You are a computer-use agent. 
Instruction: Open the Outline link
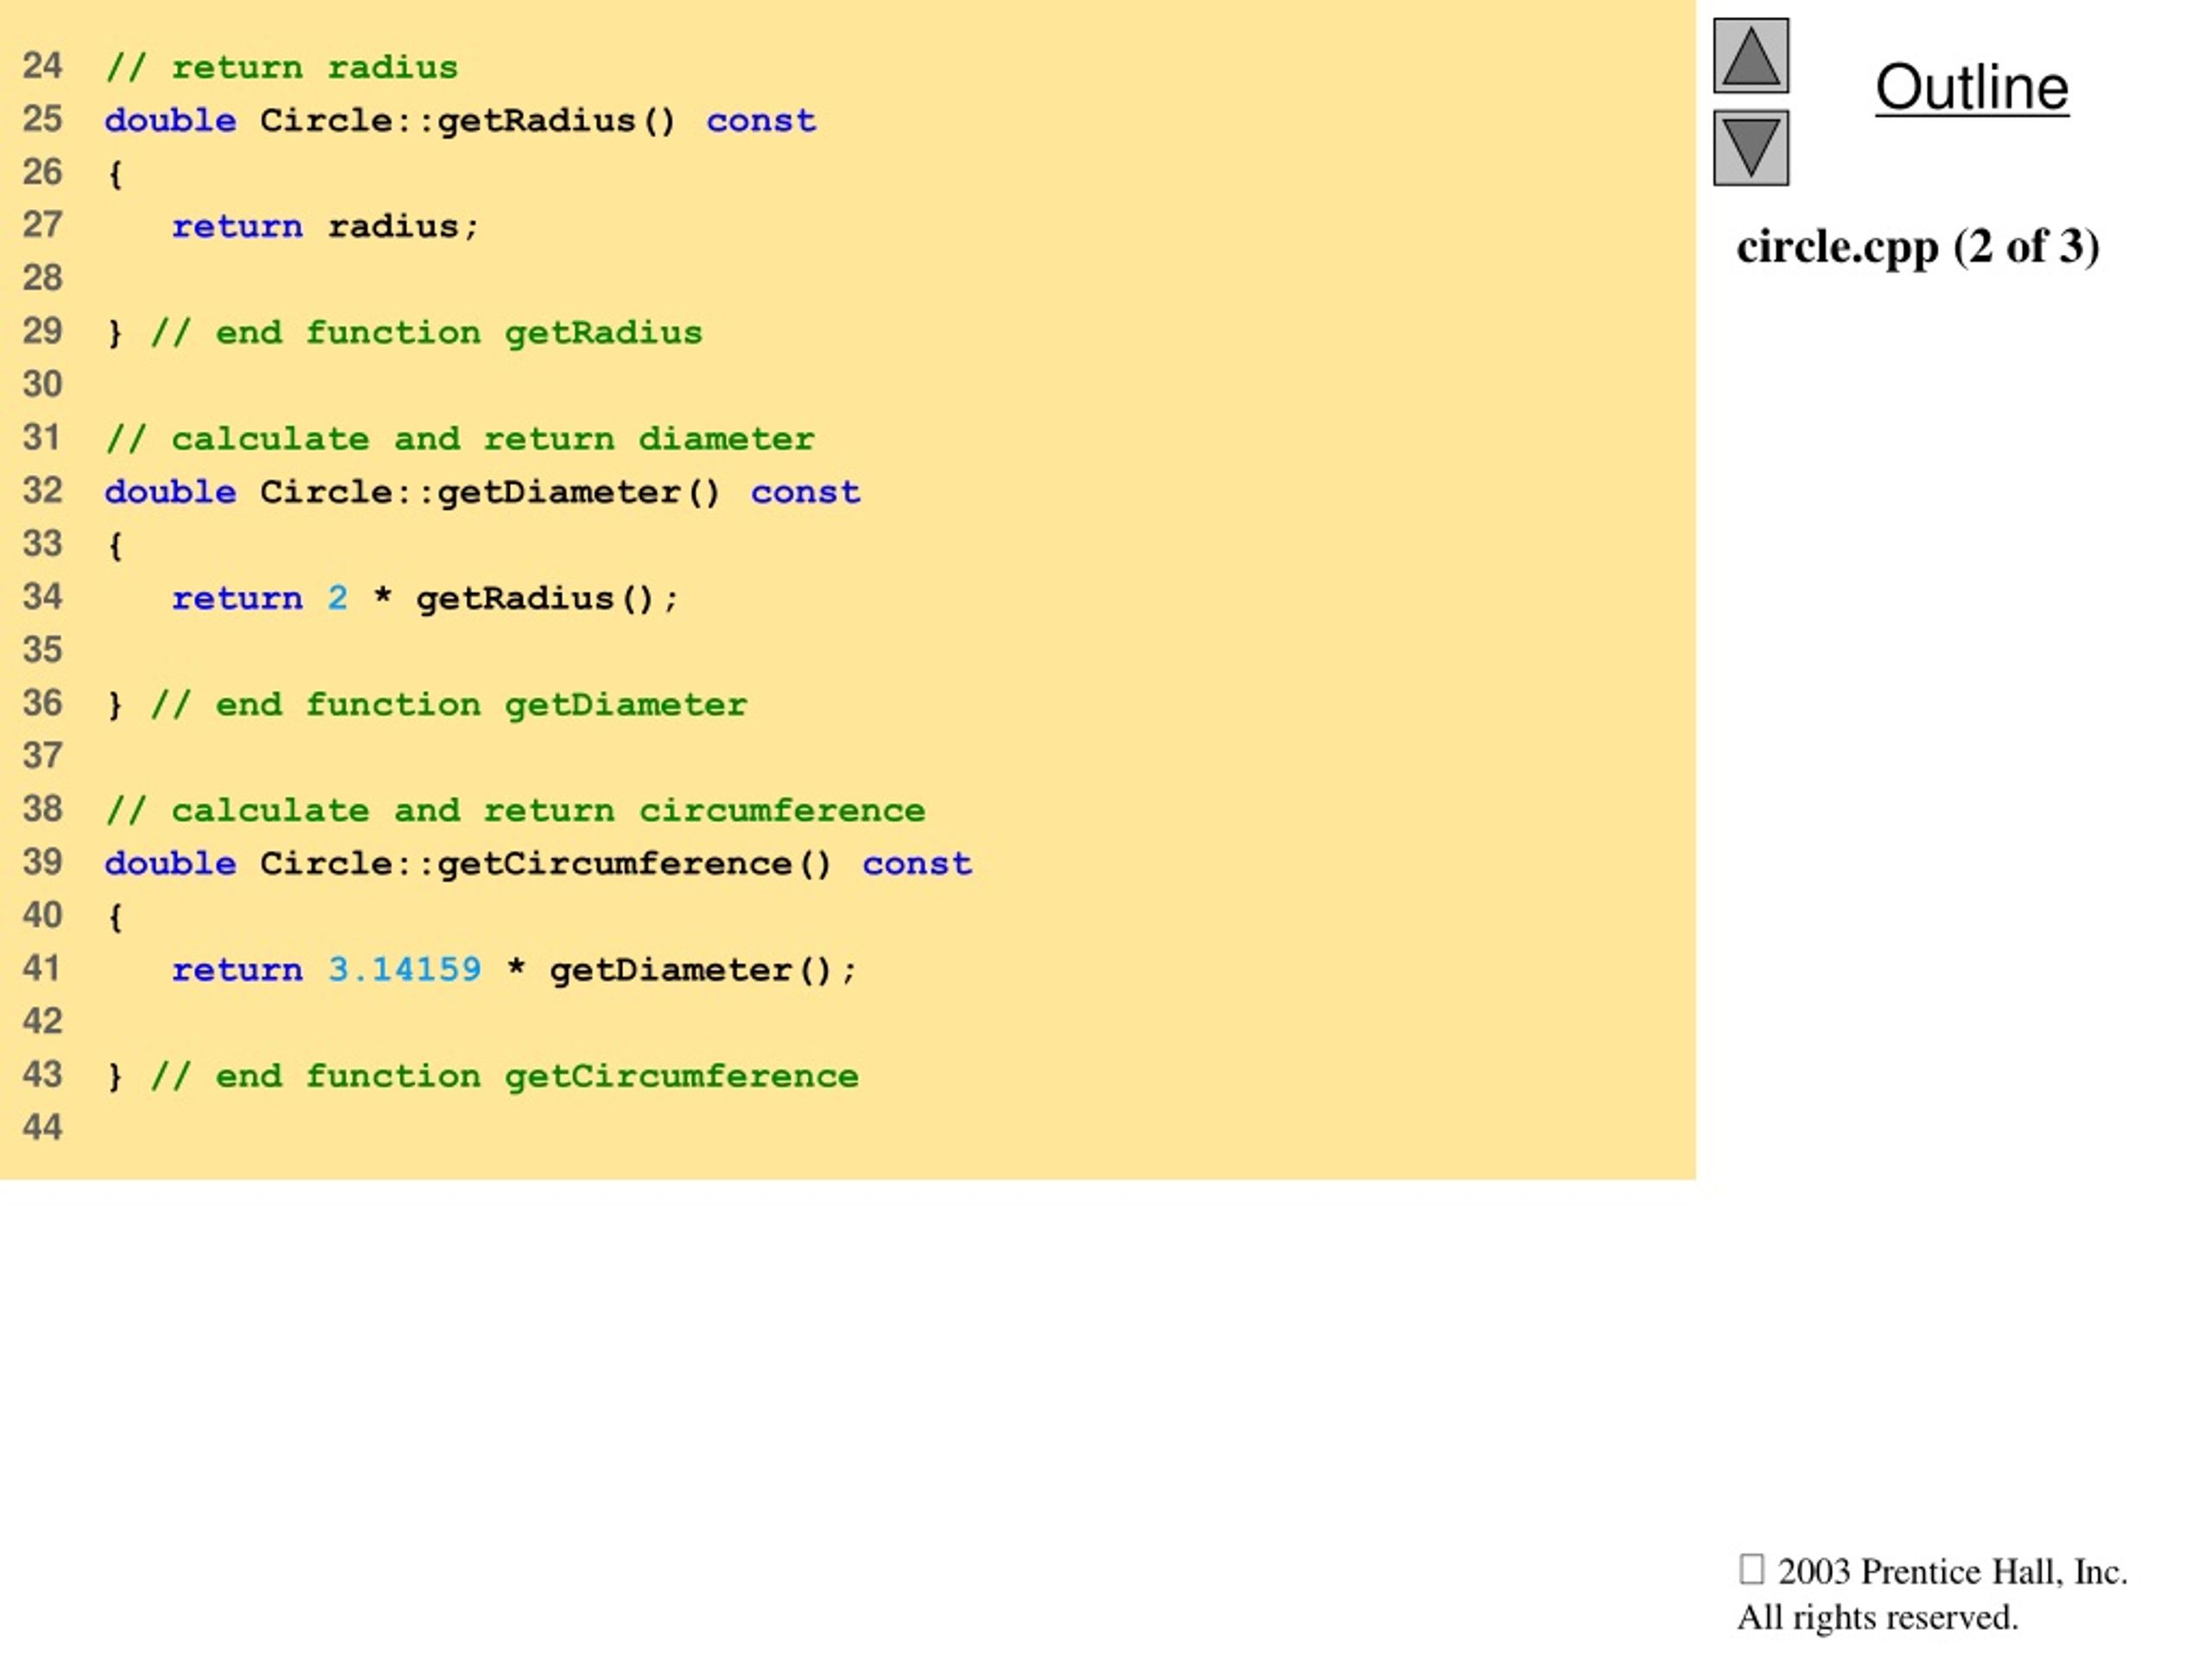click(1971, 88)
